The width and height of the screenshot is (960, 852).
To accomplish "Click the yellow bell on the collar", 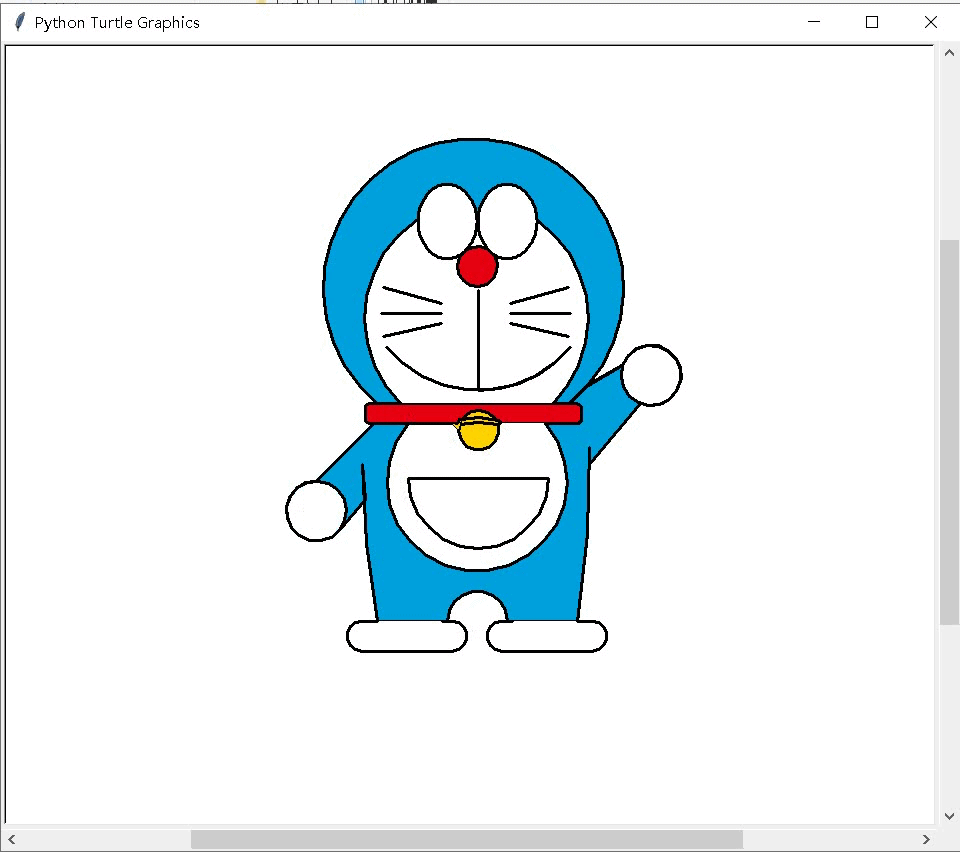I will 478,430.
